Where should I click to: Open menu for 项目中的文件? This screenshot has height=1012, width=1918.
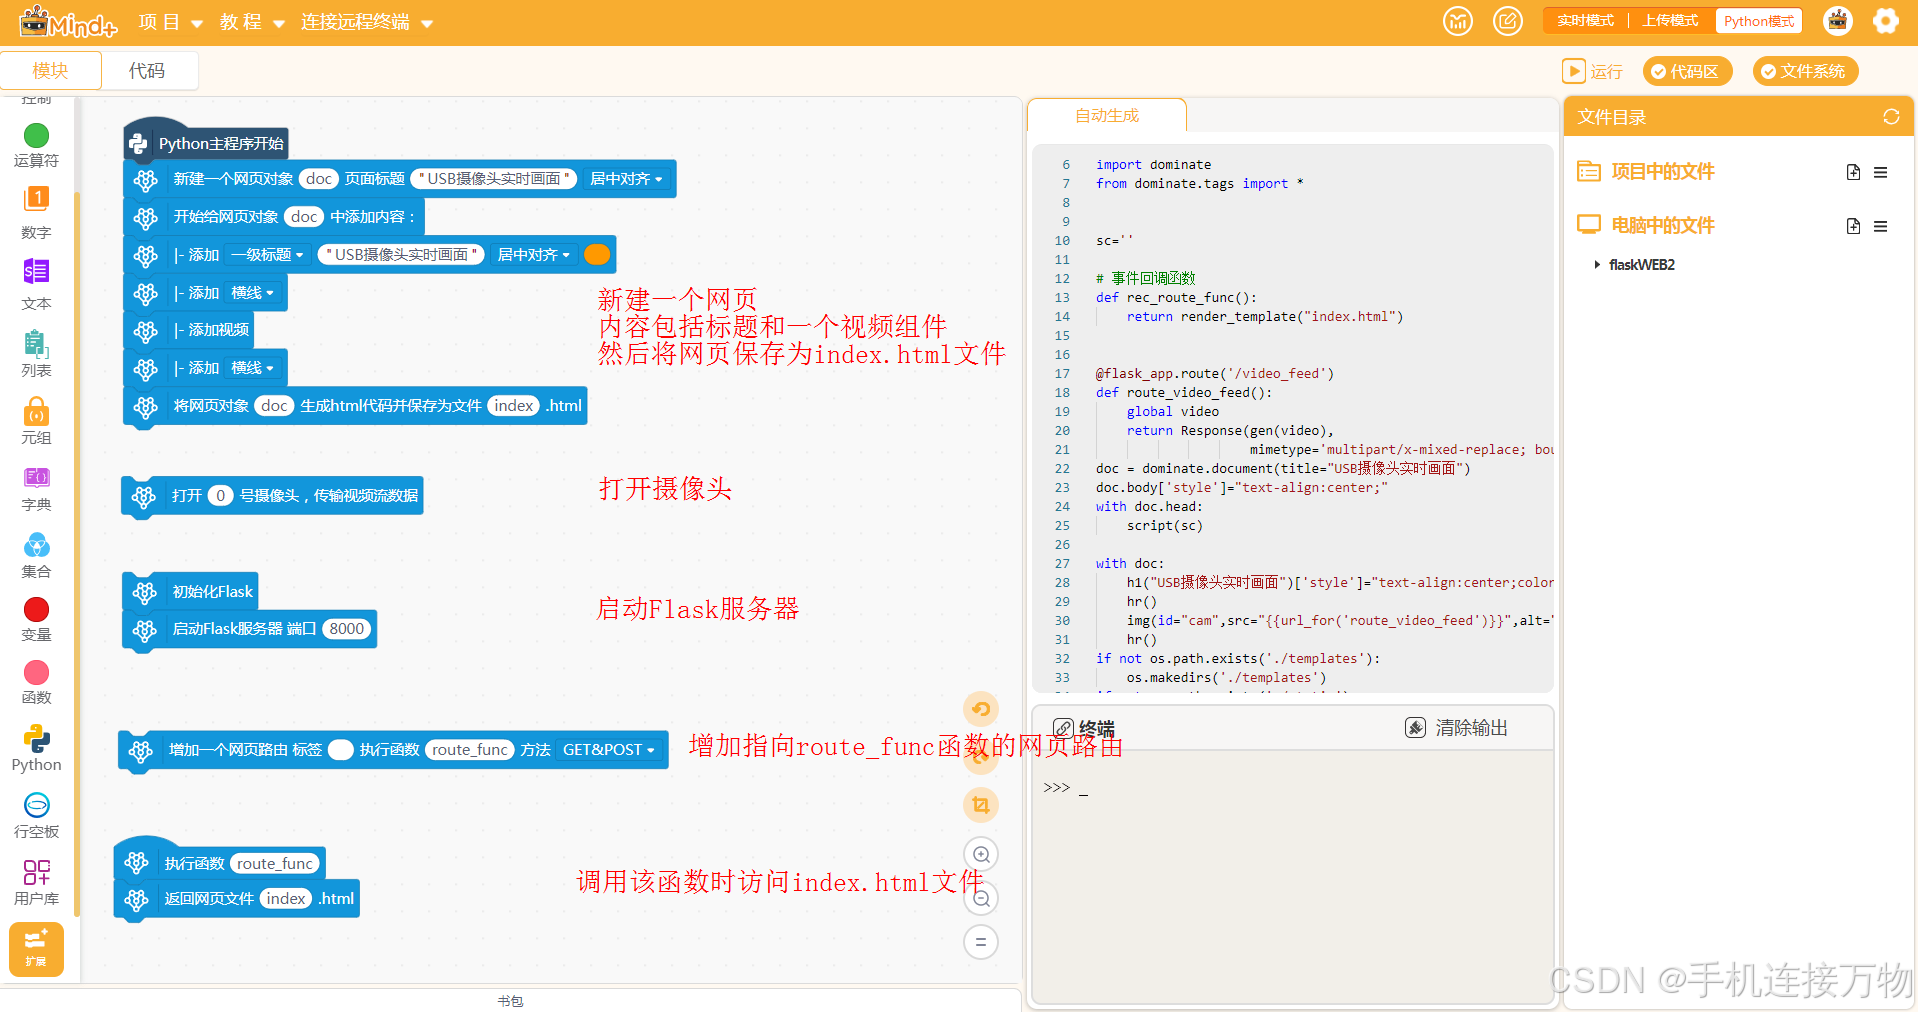[1881, 172]
